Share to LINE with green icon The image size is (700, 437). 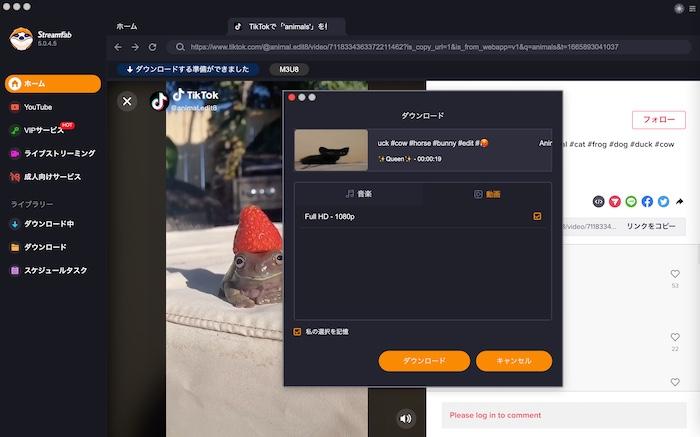click(x=631, y=202)
